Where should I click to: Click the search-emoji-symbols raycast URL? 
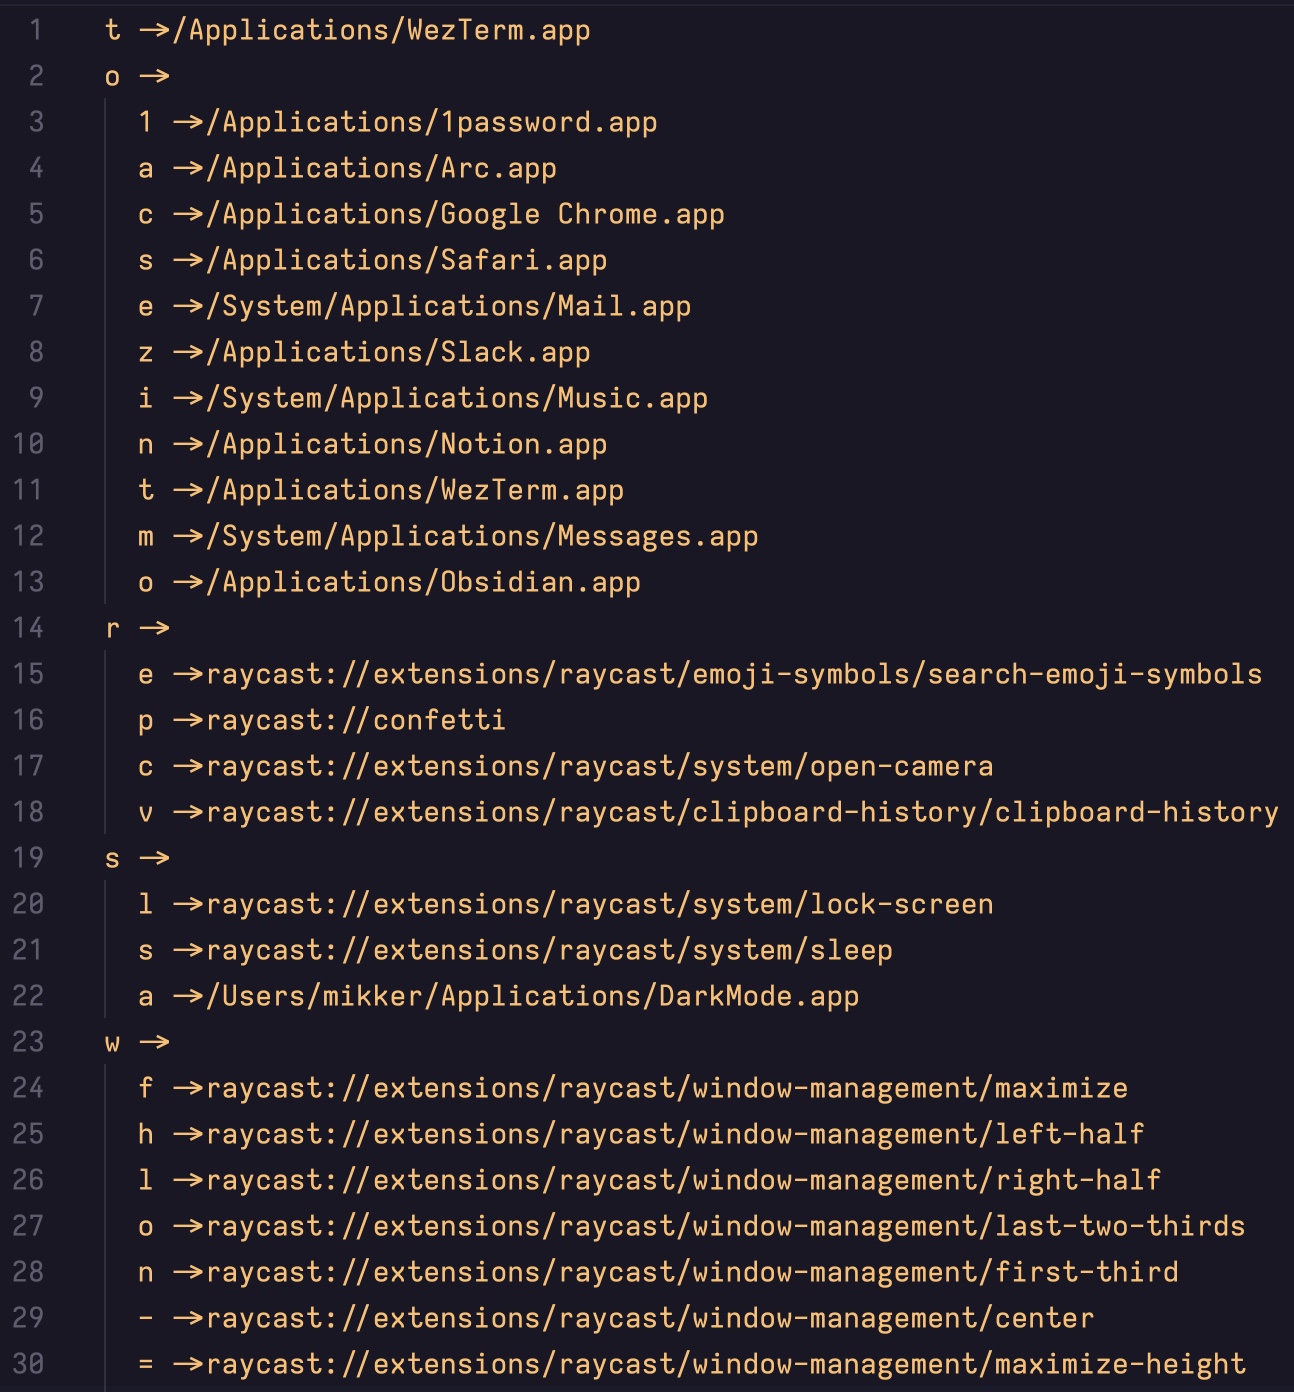734,674
